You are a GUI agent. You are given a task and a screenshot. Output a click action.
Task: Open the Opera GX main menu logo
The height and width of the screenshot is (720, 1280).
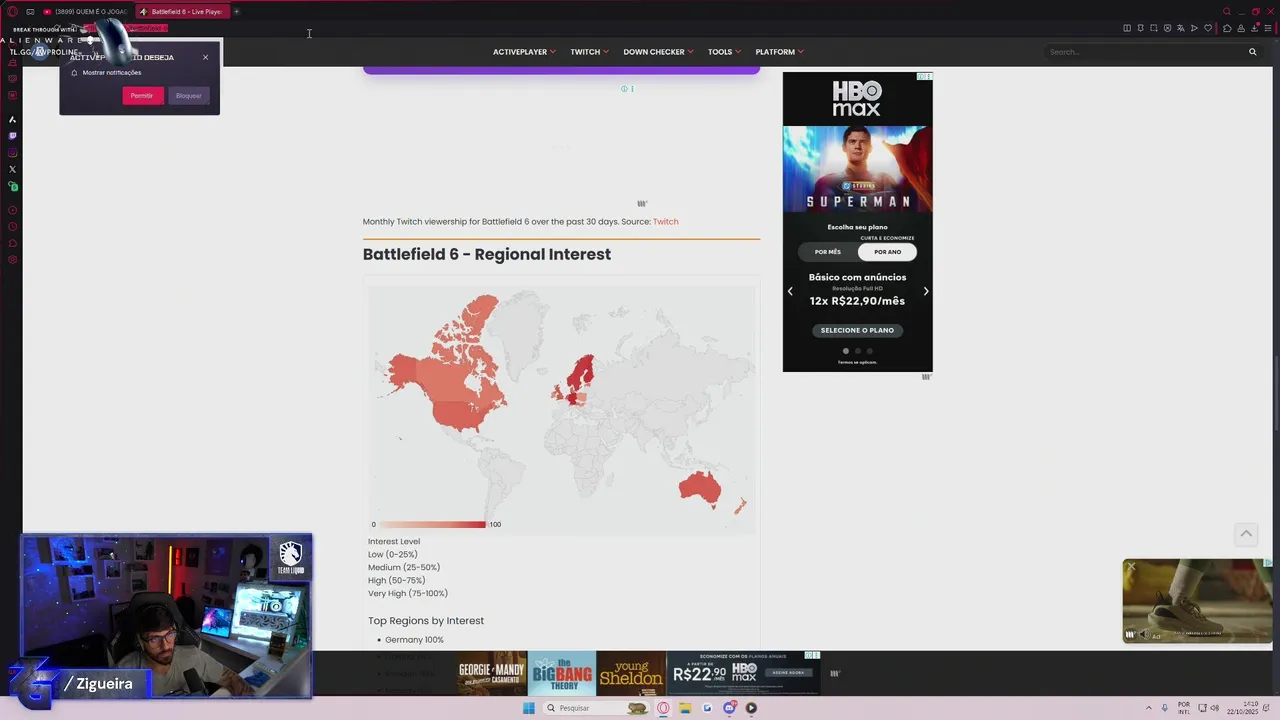[12, 12]
